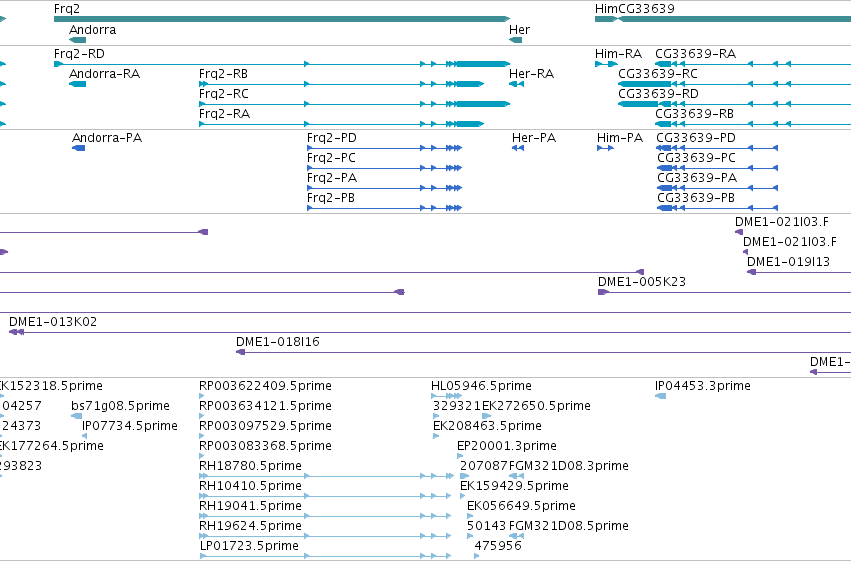Select the CG33639-PC protein label
The image size is (851, 561).
click(x=696, y=158)
